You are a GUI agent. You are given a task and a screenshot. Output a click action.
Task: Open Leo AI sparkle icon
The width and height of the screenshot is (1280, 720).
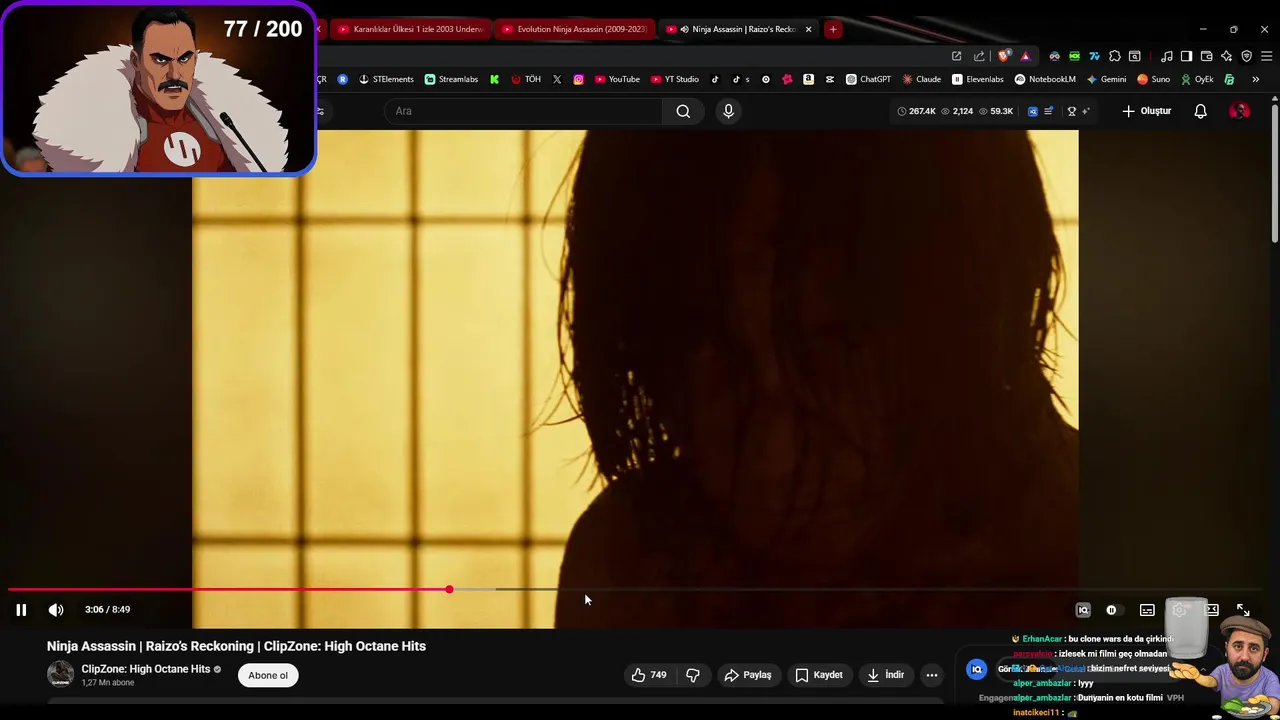coord(1227,56)
